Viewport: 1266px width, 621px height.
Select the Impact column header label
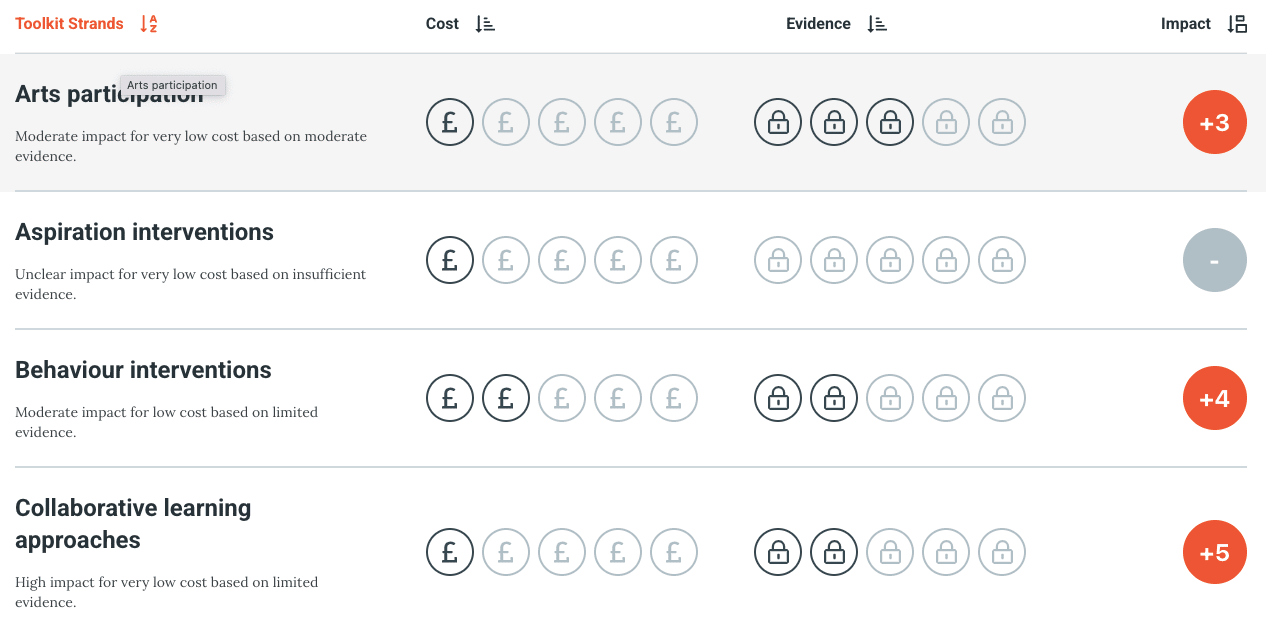[1186, 24]
